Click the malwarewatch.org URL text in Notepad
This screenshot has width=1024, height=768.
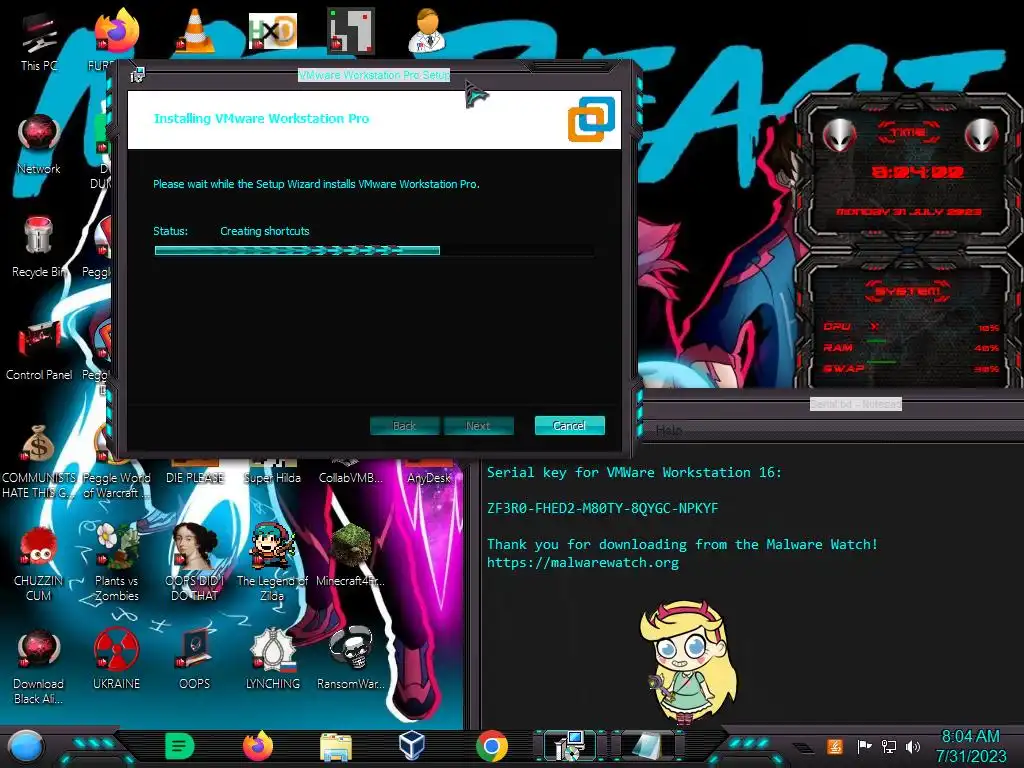(583, 562)
